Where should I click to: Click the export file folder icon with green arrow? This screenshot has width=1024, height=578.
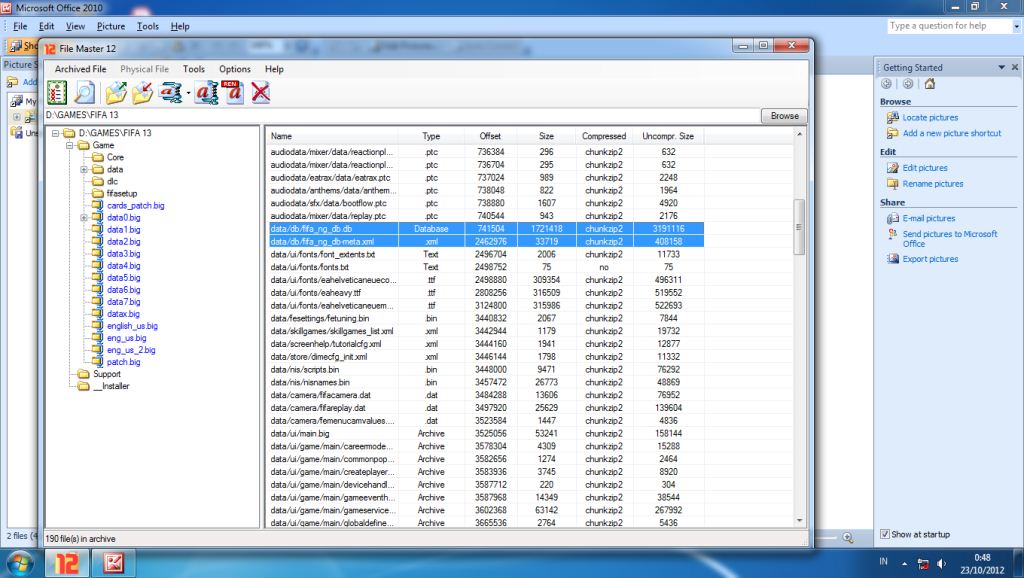(x=116, y=93)
